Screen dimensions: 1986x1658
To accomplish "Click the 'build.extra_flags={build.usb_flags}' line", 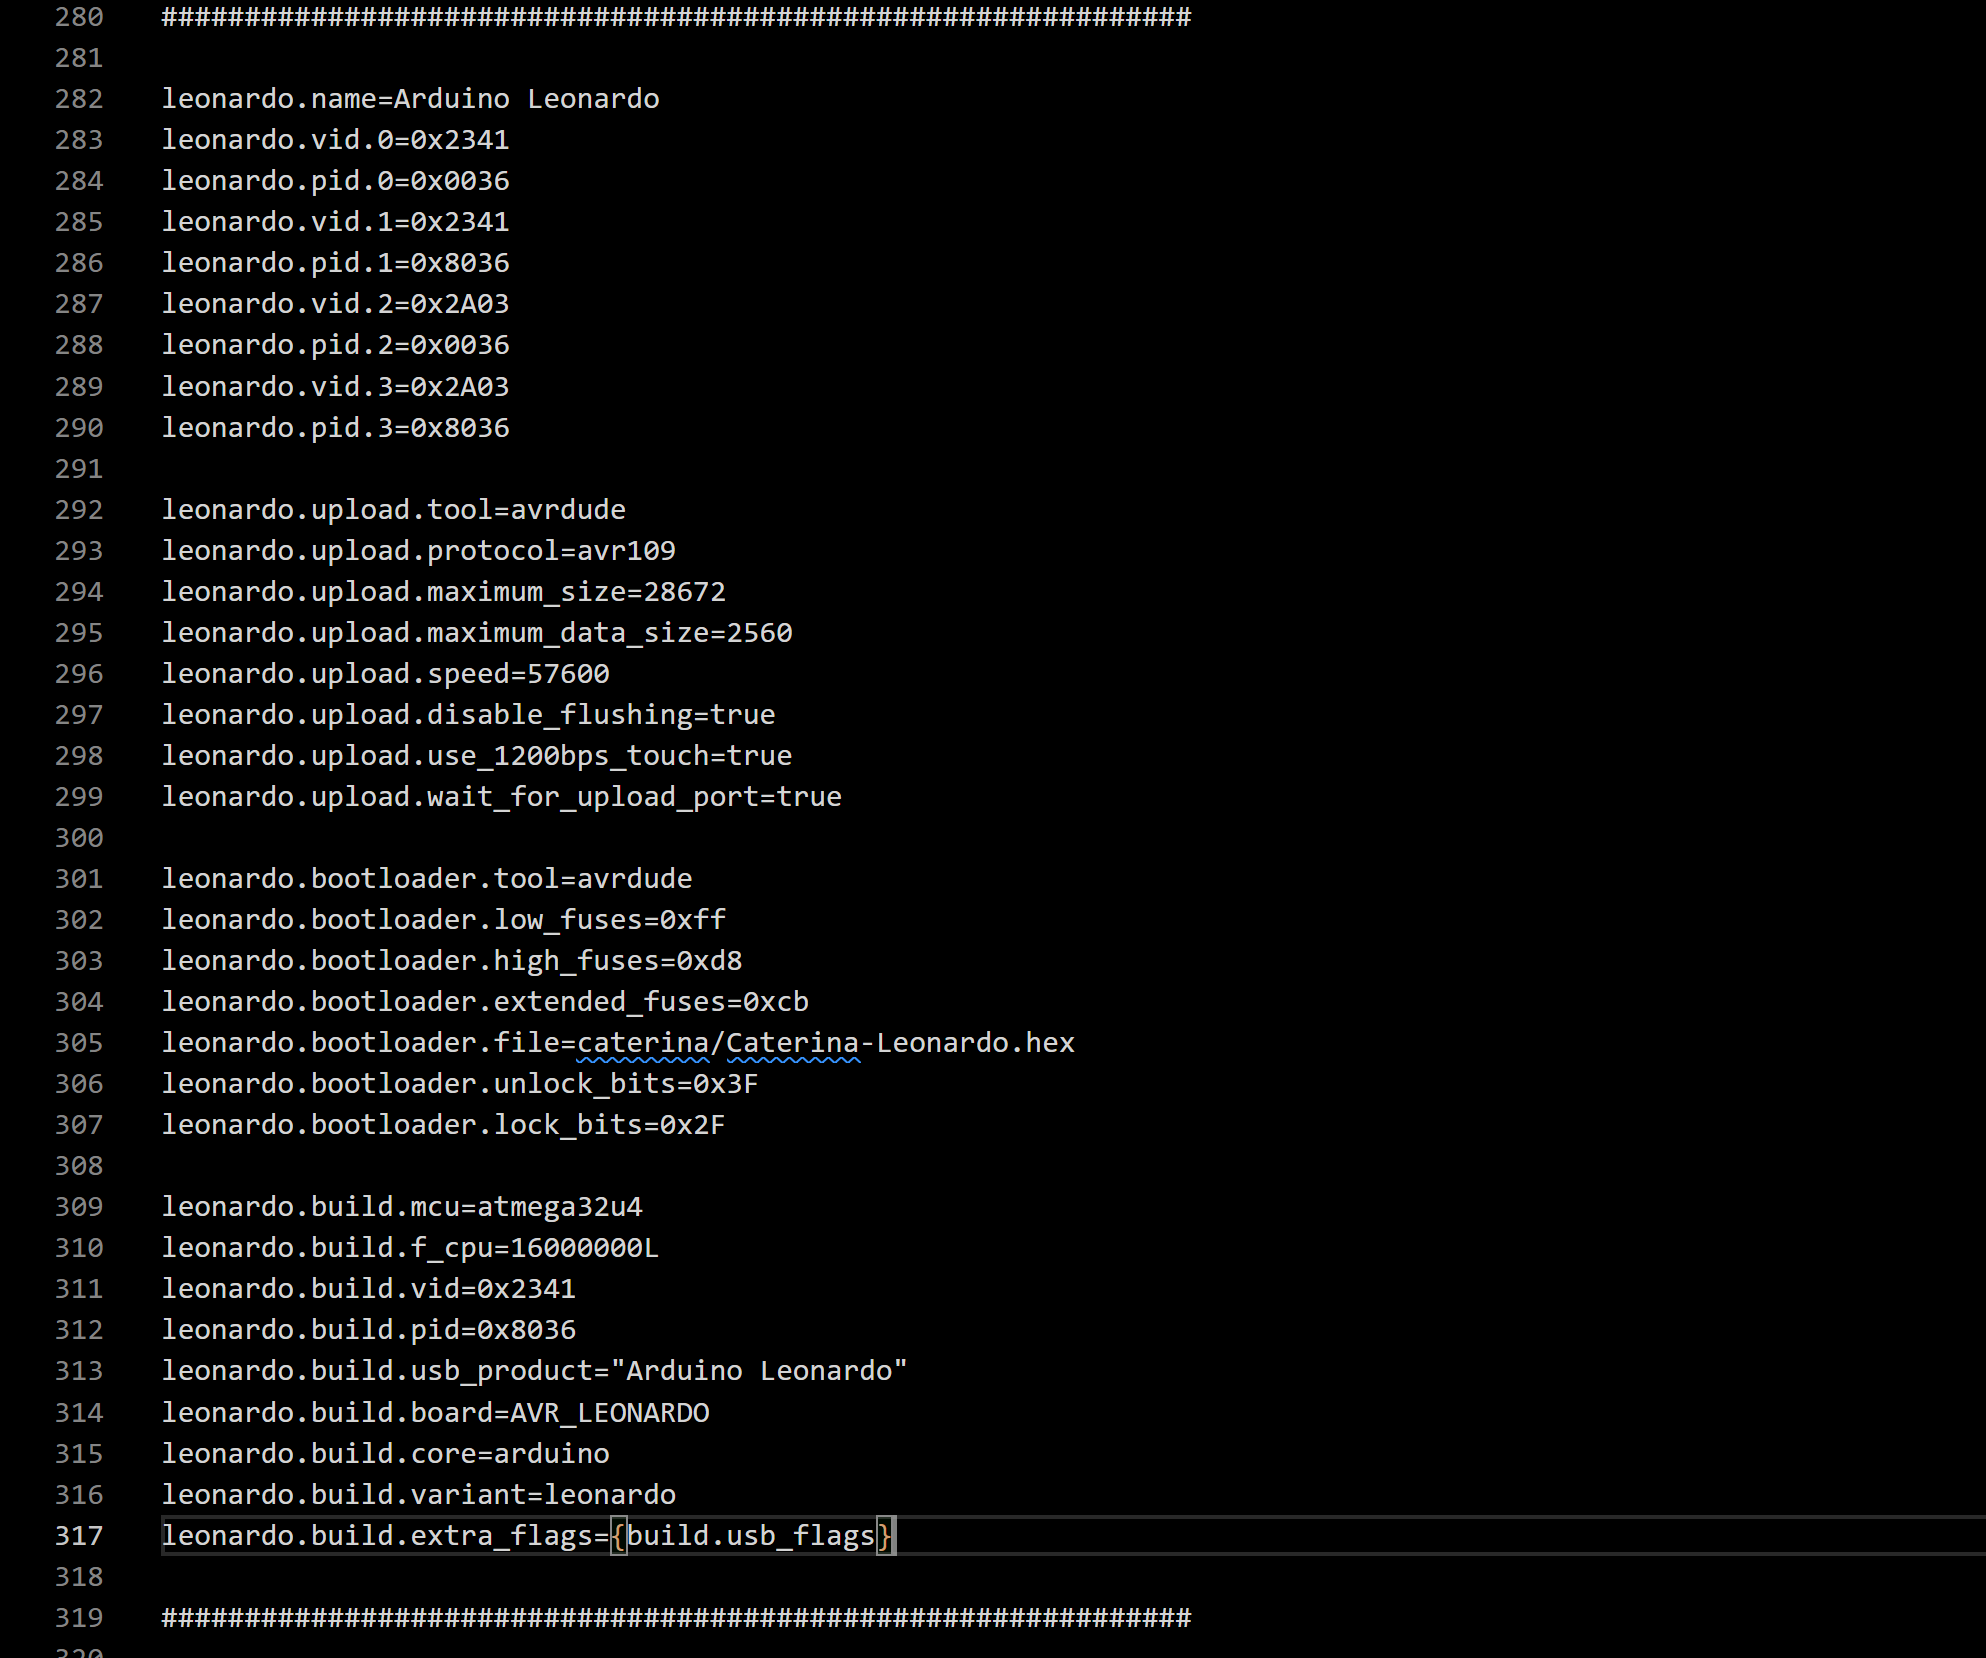I will click(x=527, y=1536).
